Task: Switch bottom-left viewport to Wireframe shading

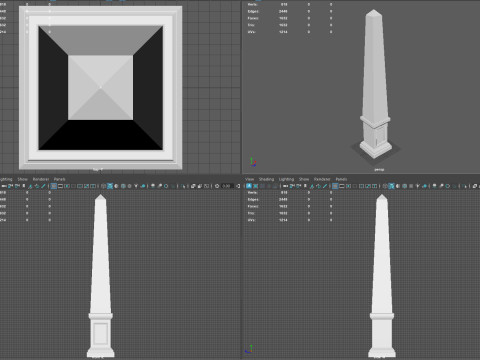Action: 103,186
